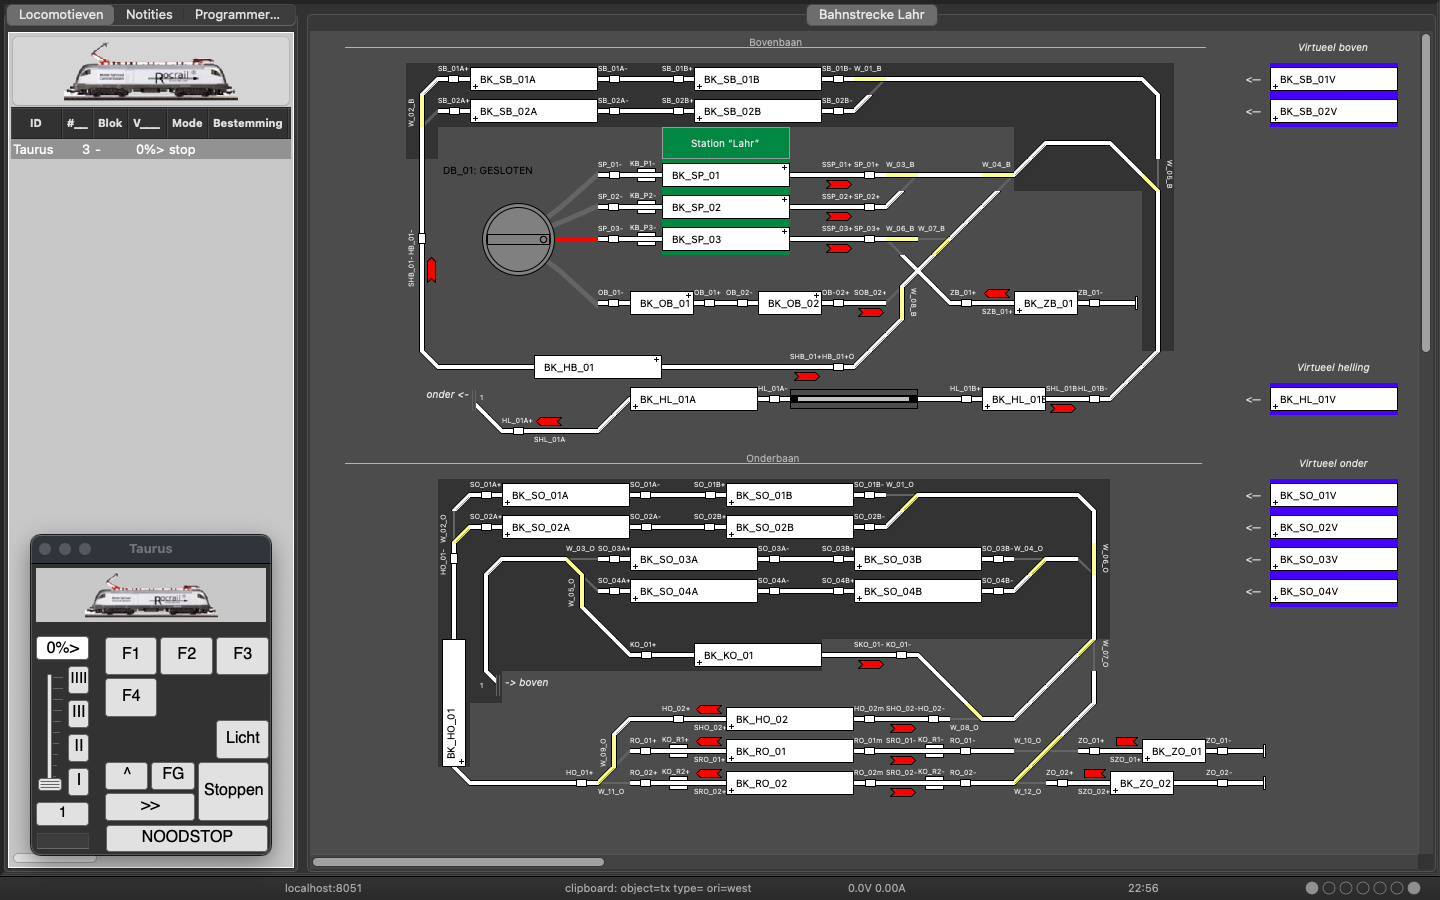Screen dimensions: 1440x900
Task: Set speed step IIII in throttle
Action: click(x=79, y=679)
